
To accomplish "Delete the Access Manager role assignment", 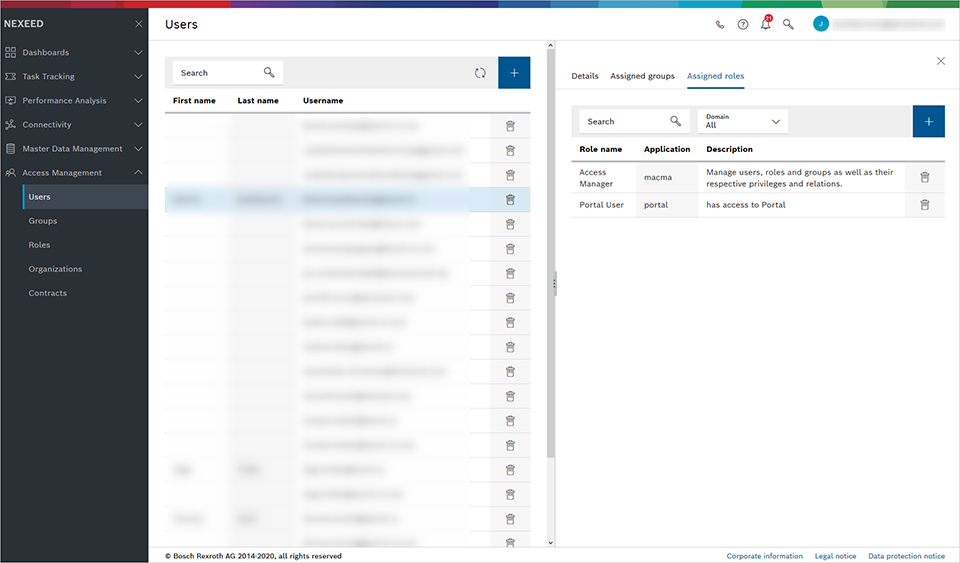I will [x=924, y=177].
